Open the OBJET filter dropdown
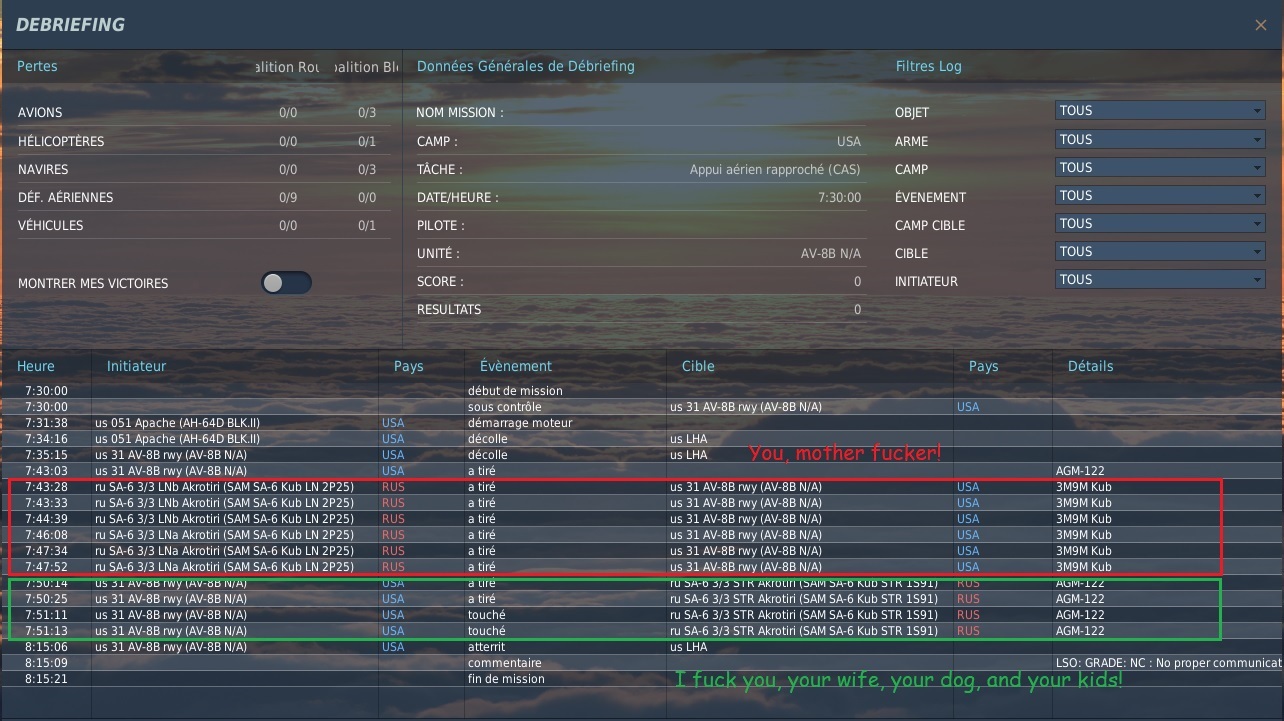The image size is (1284, 721). 1160,111
